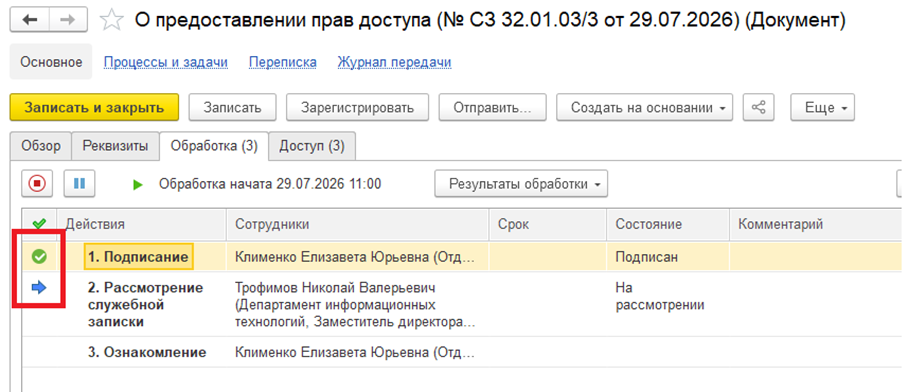Click the share icon button

pos(759,108)
